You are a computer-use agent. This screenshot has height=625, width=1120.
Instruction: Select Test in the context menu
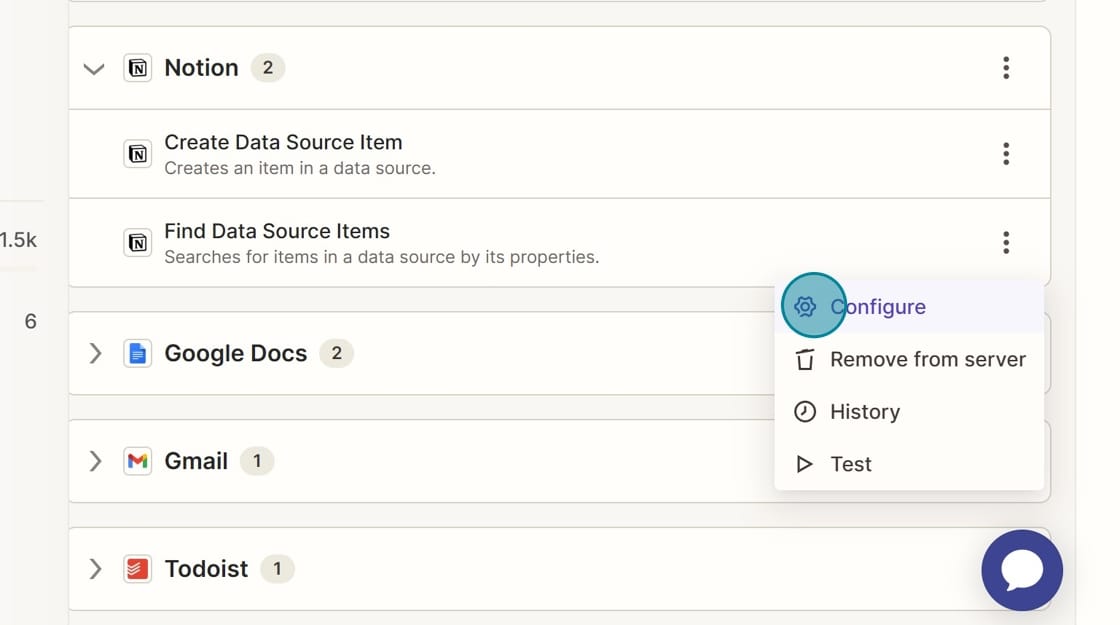click(x=850, y=464)
